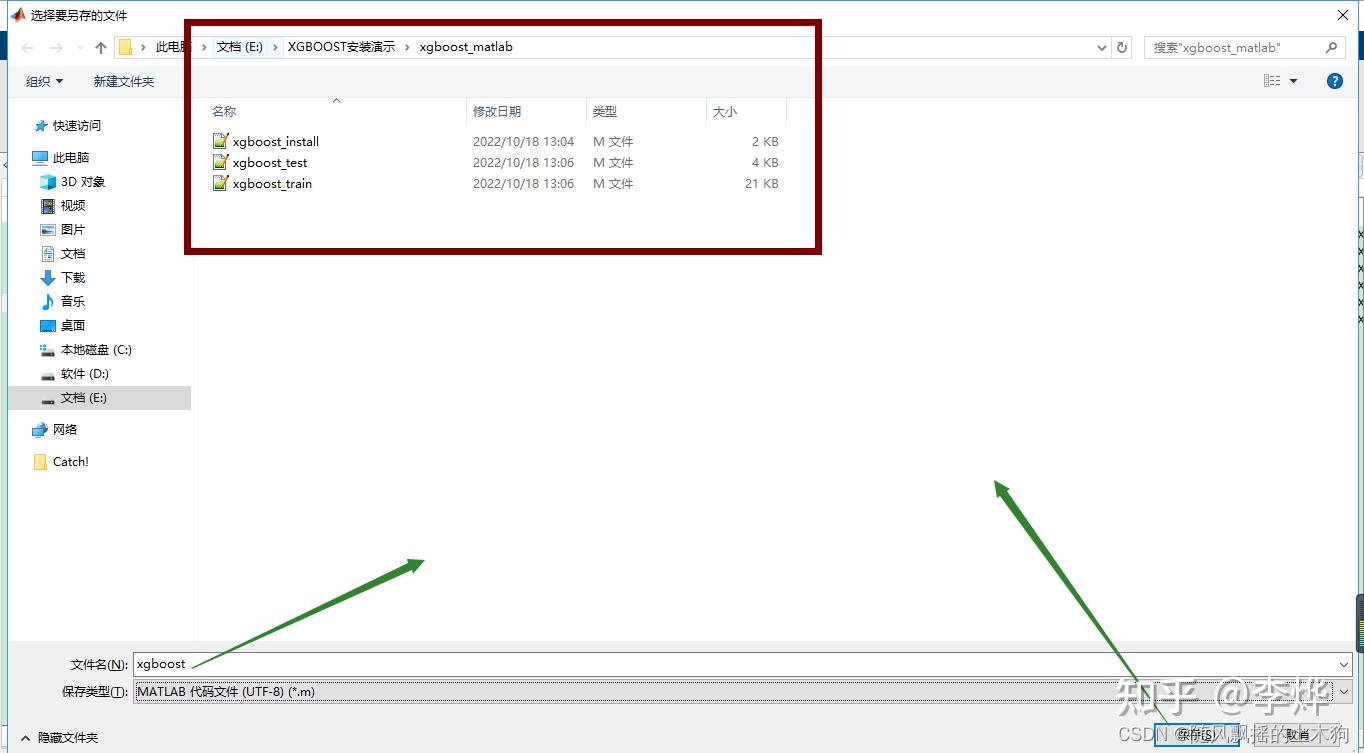Click the up-one-level folder arrow
This screenshot has height=753, width=1364.
pyautogui.click(x=99, y=46)
